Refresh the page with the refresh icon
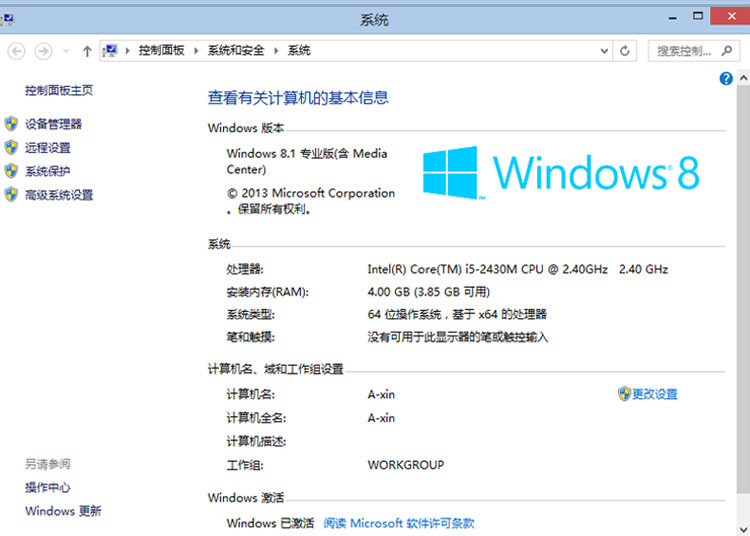This screenshot has width=750, height=536. 625,51
